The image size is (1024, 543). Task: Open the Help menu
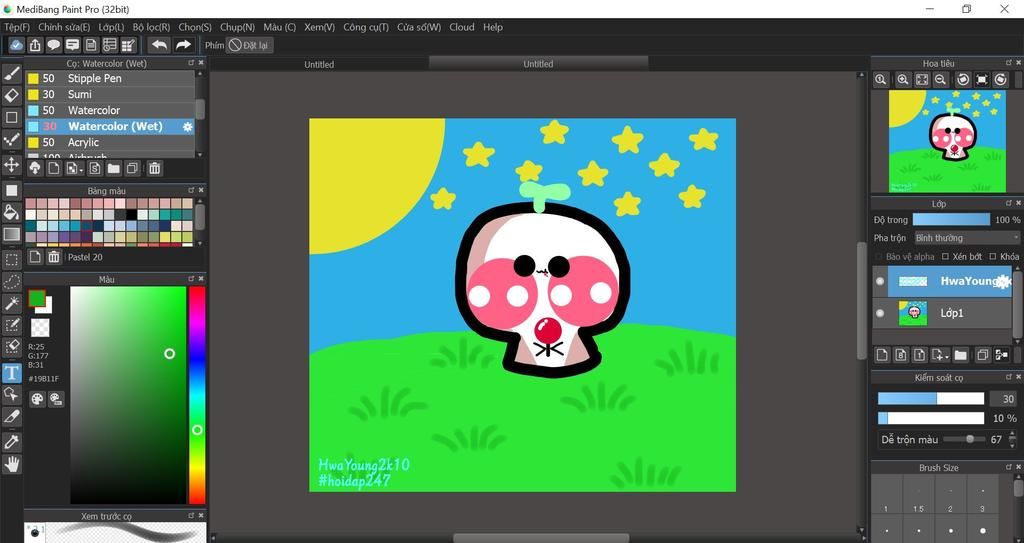coord(493,27)
